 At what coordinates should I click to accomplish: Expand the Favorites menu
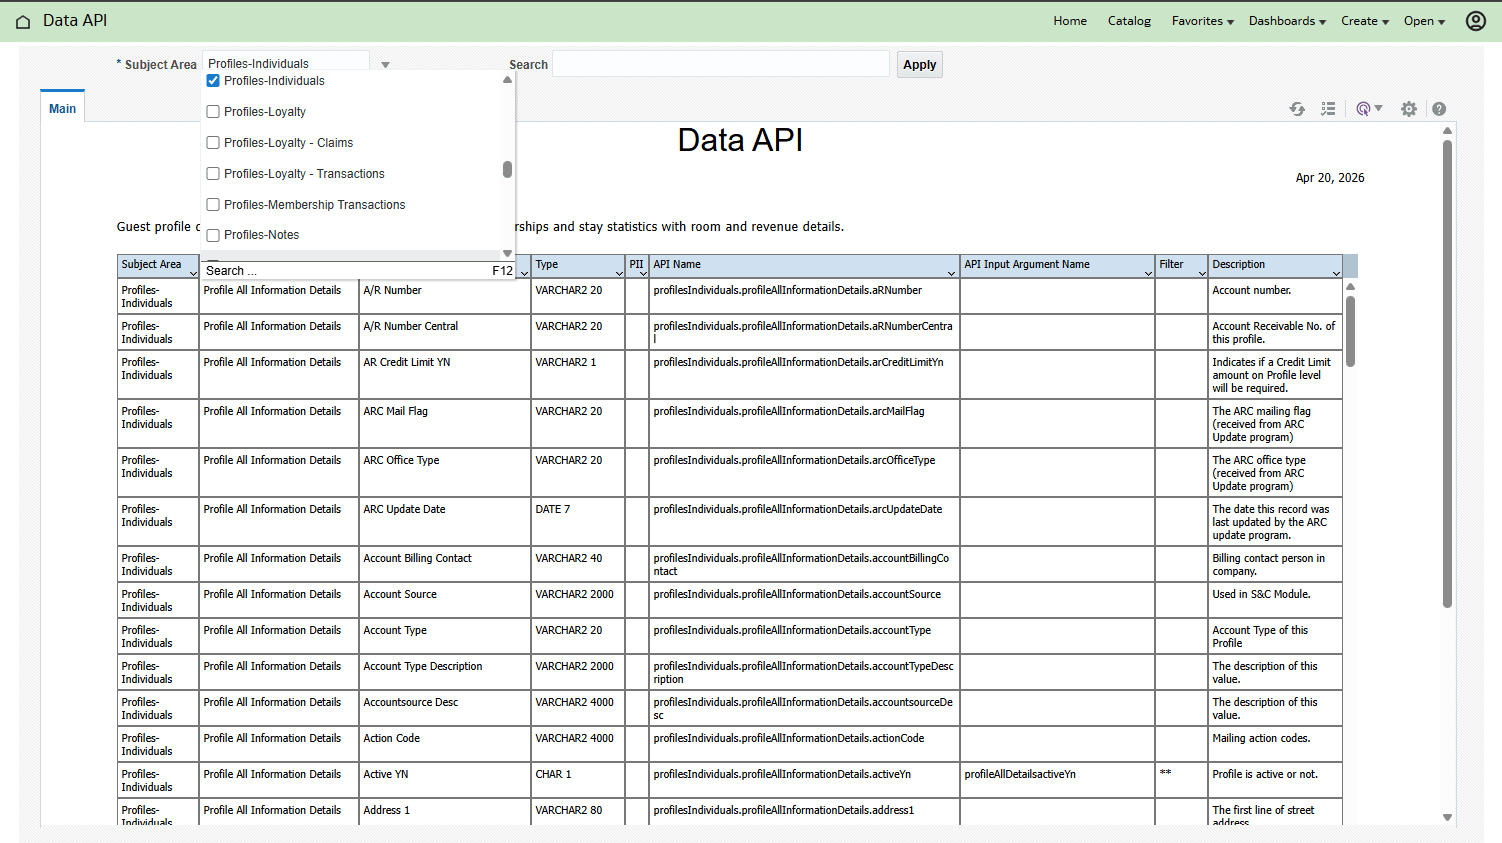pyautogui.click(x=1203, y=21)
